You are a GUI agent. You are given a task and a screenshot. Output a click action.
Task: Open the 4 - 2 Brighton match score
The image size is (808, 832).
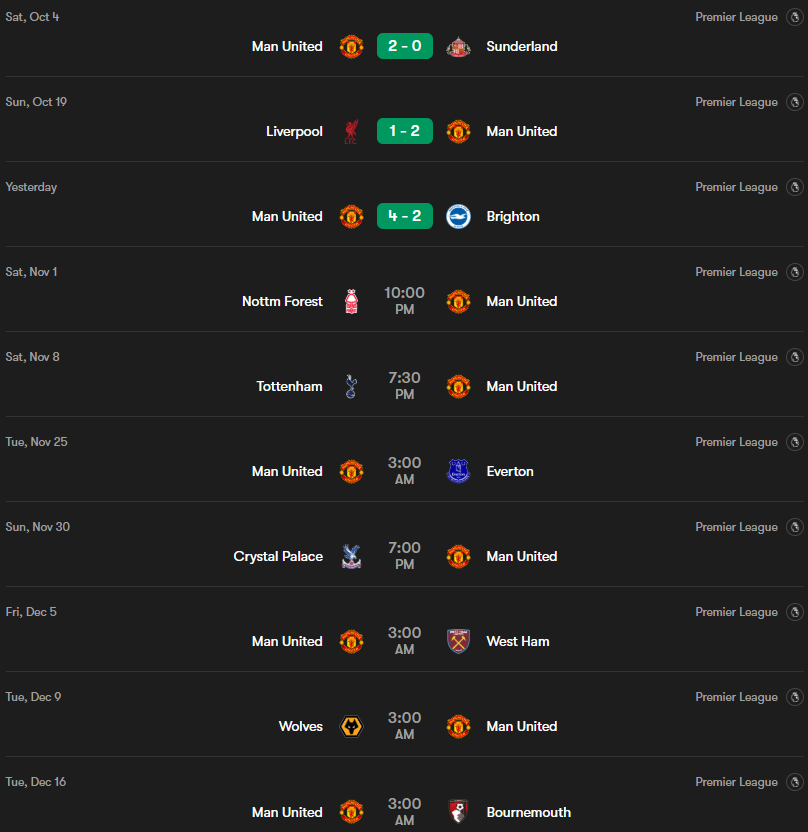click(405, 217)
